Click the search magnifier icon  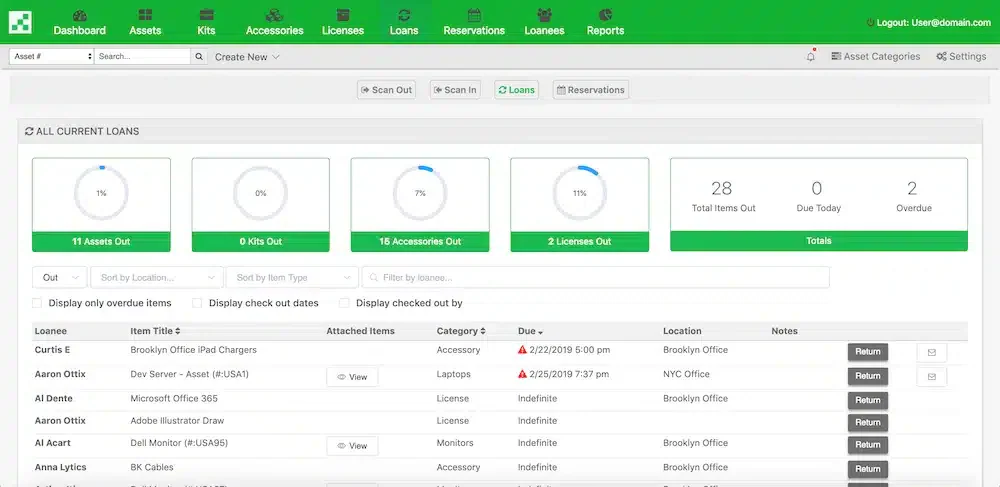pyautogui.click(x=199, y=57)
